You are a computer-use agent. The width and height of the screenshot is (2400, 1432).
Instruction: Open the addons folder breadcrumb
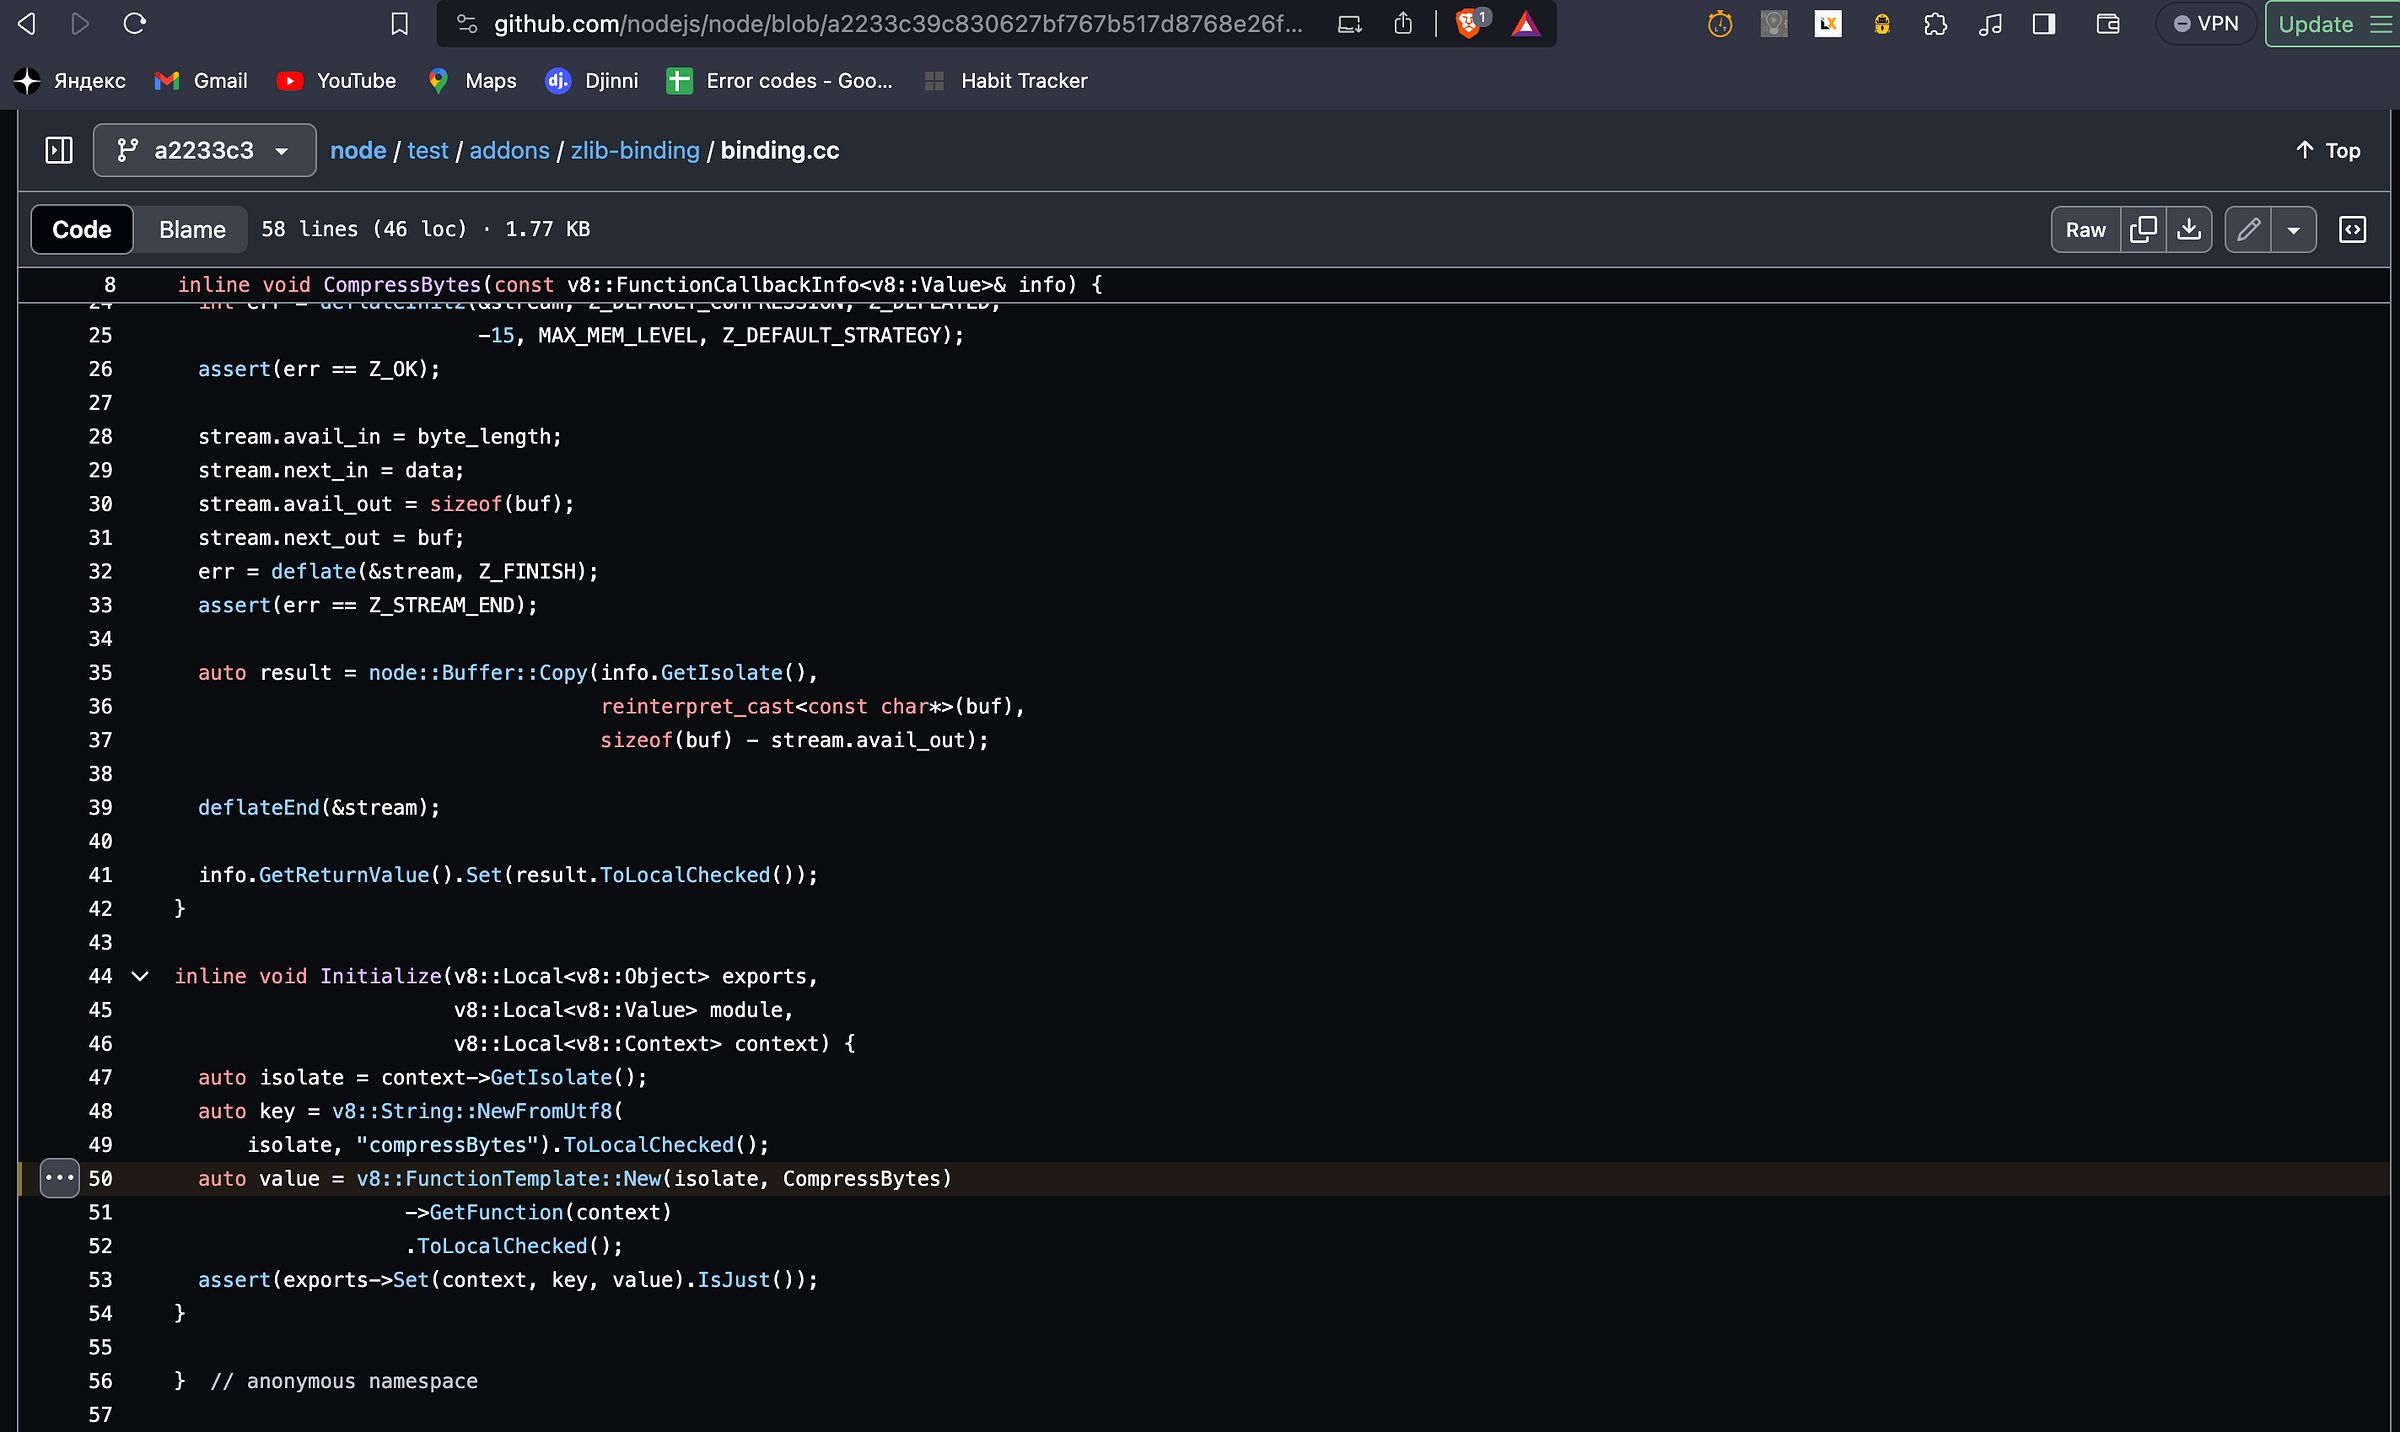click(x=510, y=150)
